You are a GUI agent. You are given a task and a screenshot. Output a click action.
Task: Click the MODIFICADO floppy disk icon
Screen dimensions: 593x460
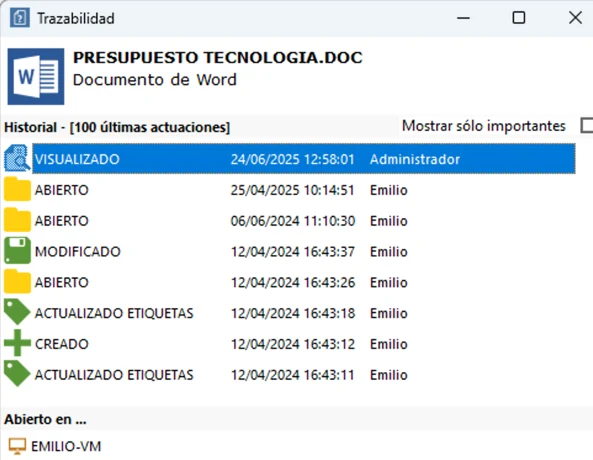pos(17,250)
